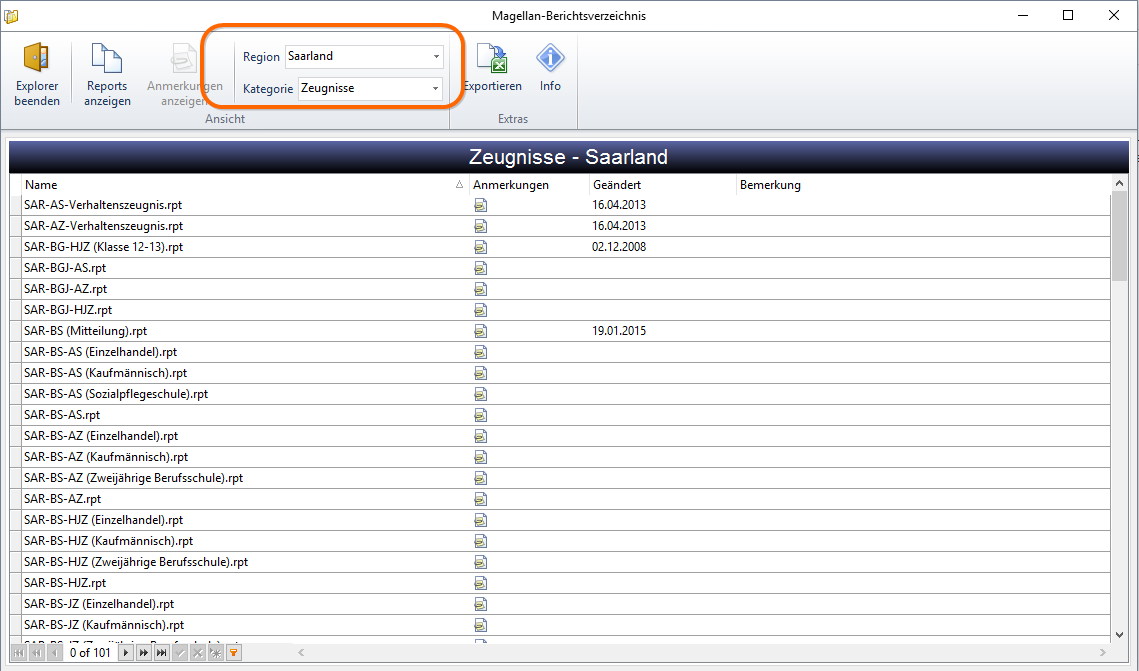Click next page double-arrow in navigator

(144, 653)
